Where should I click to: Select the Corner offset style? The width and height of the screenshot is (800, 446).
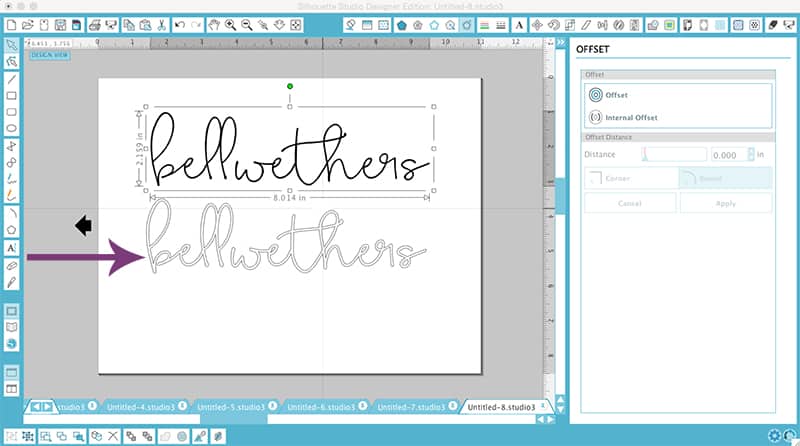631,179
